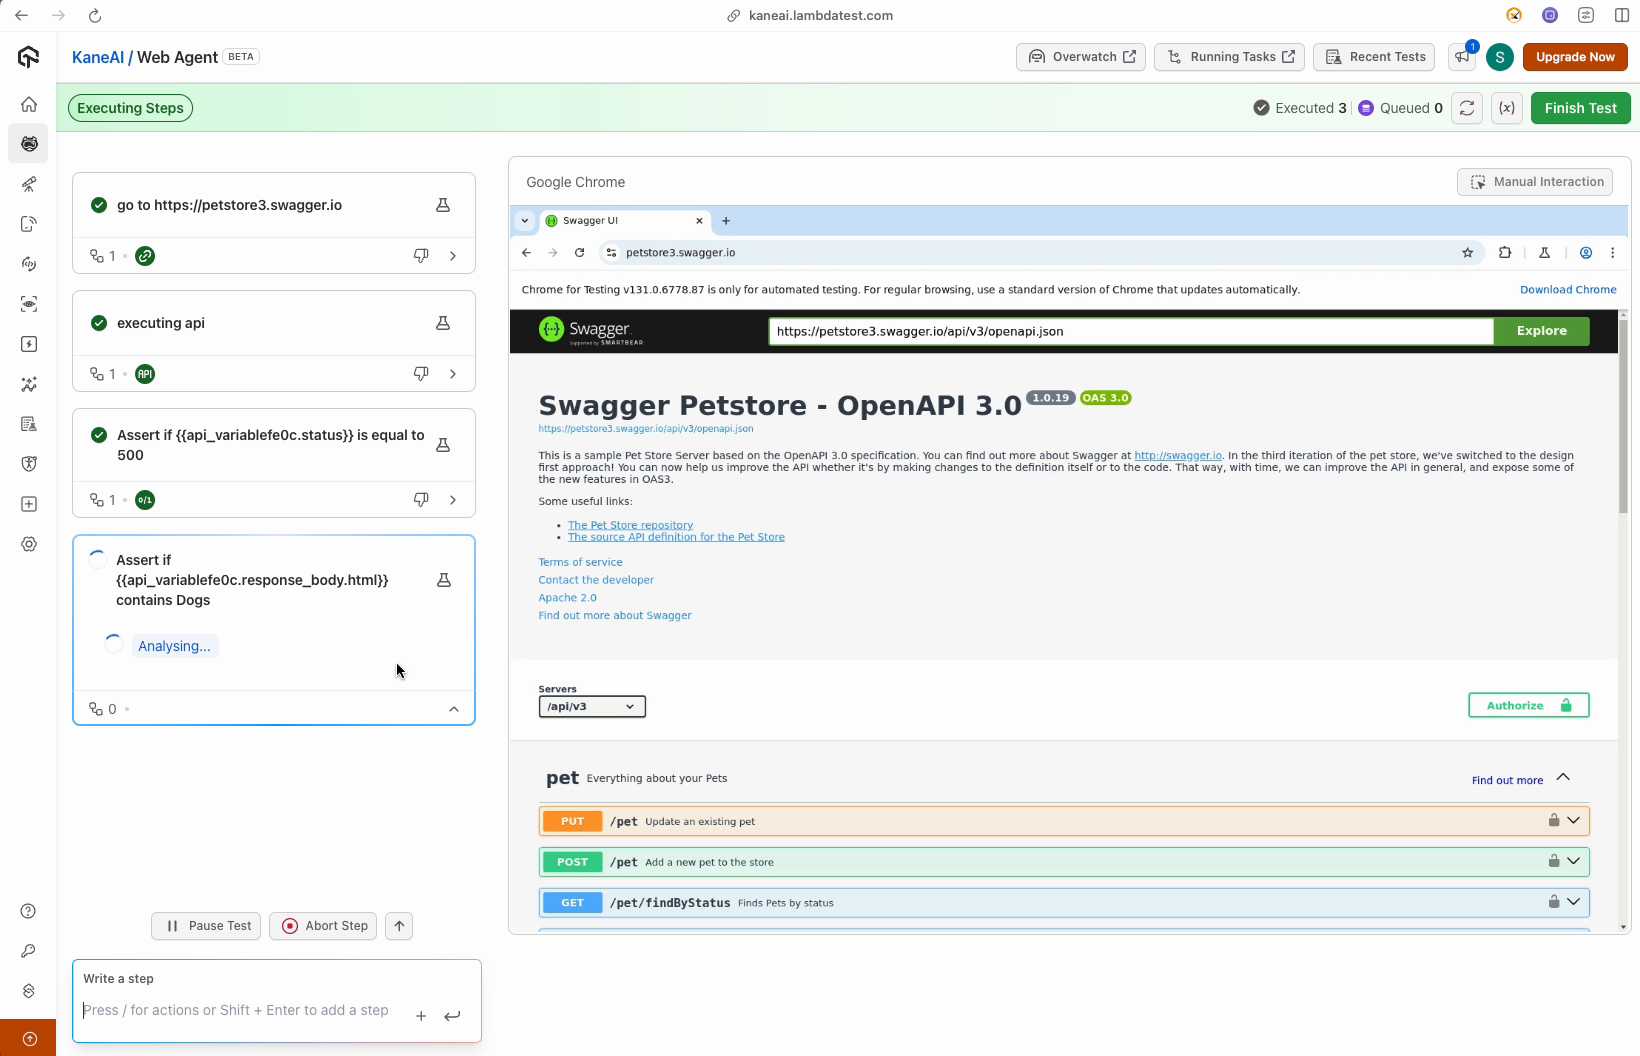This screenshot has width=1640, height=1056.
Task: Toggle Manual Interaction mode
Action: (x=1535, y=182)
